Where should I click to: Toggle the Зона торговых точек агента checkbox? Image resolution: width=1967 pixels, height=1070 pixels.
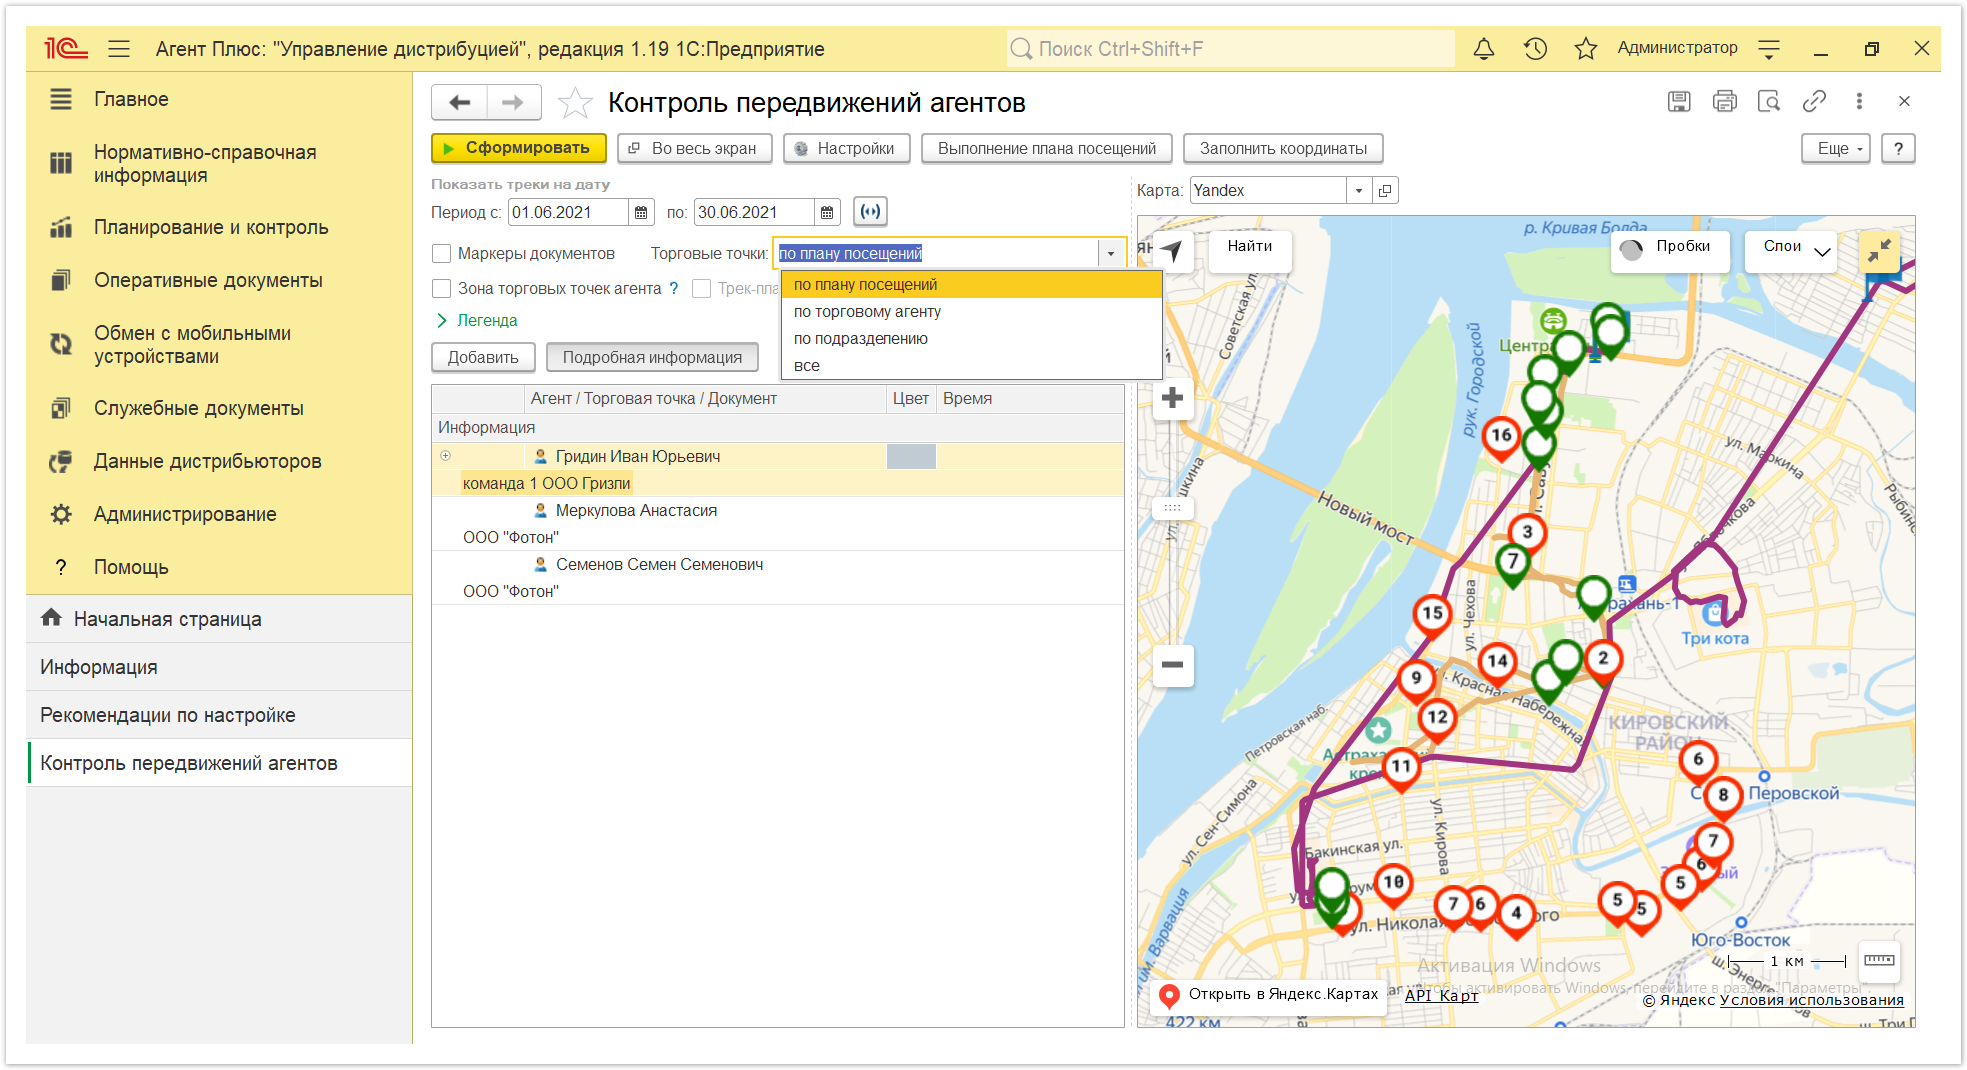tap(441, 288)
